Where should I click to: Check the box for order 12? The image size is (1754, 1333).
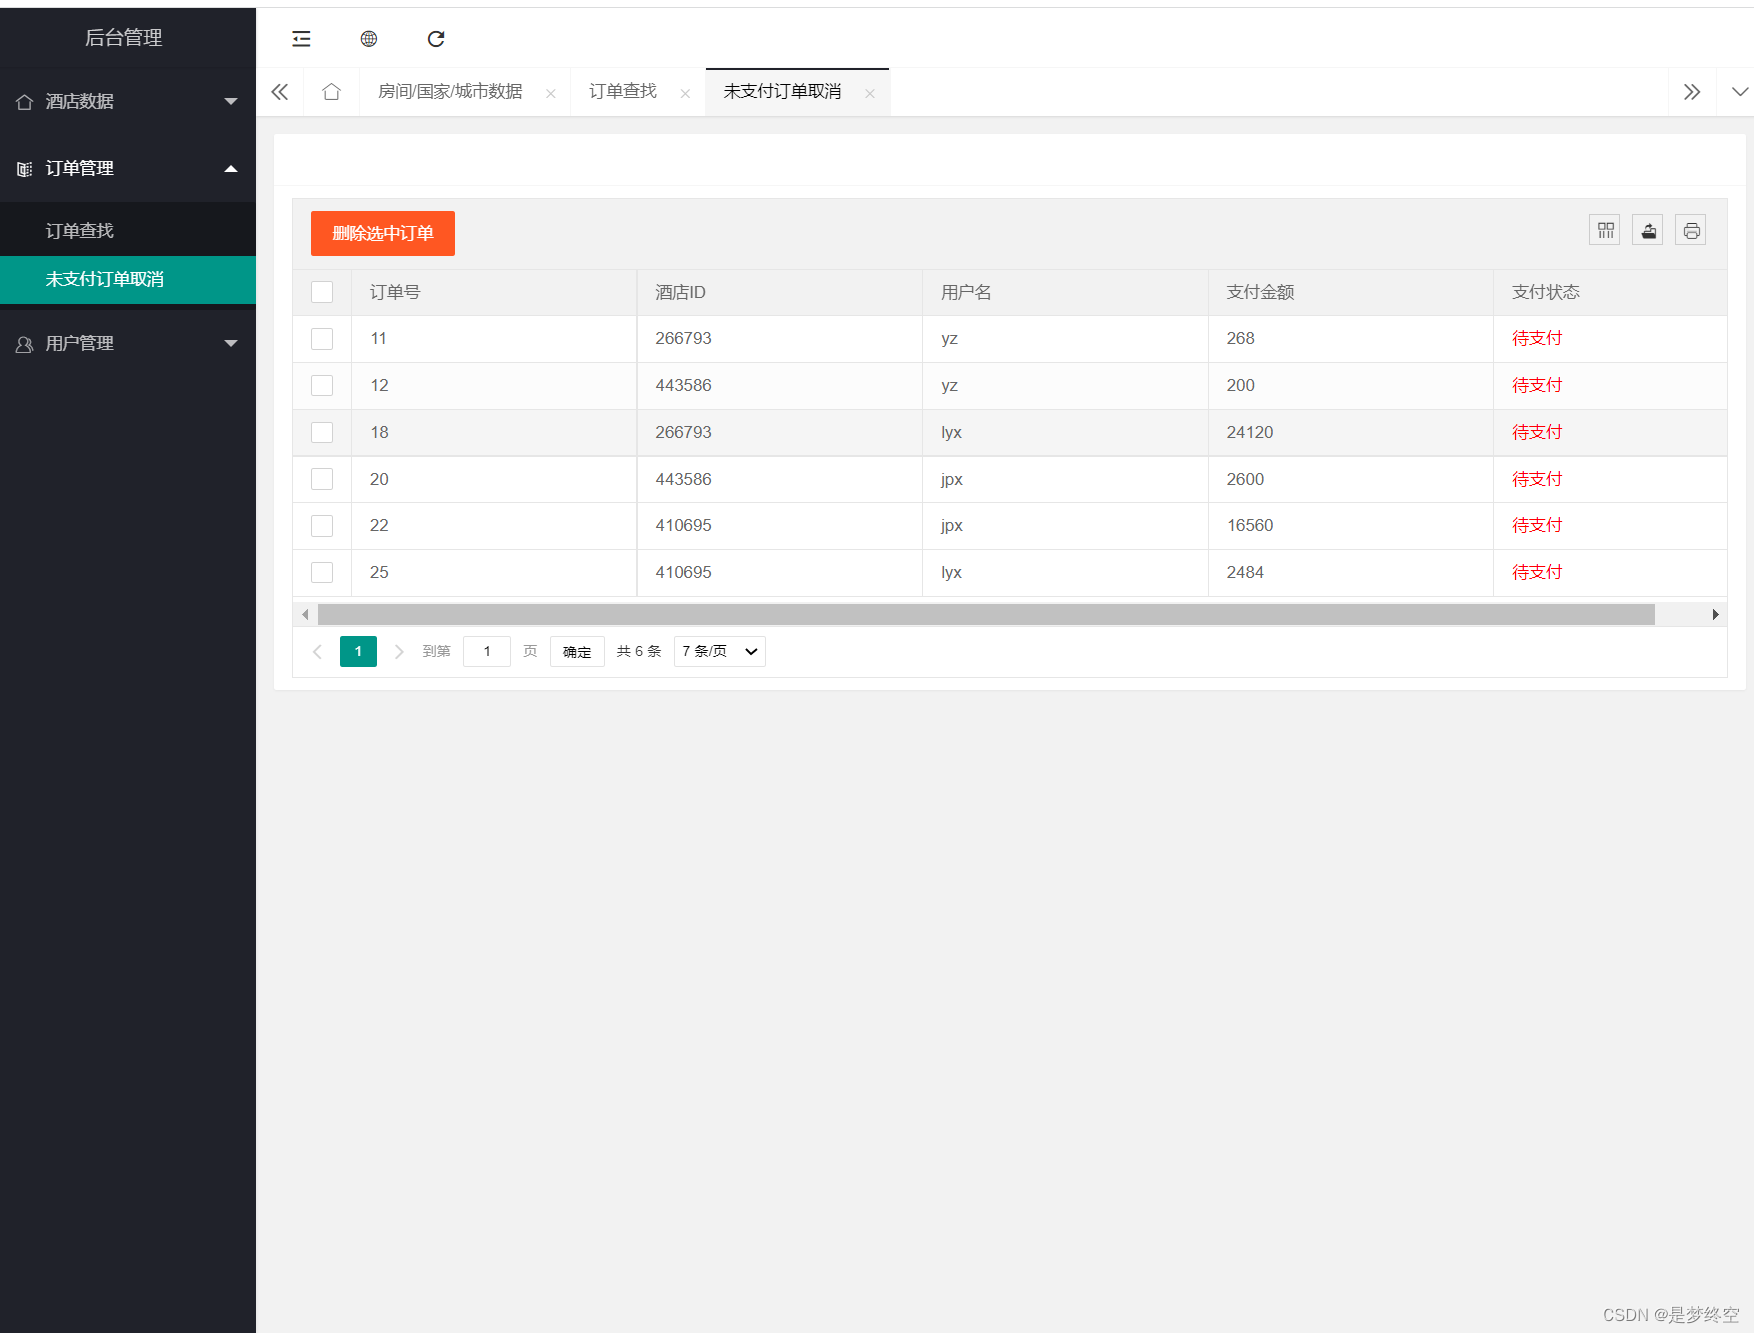322,385
